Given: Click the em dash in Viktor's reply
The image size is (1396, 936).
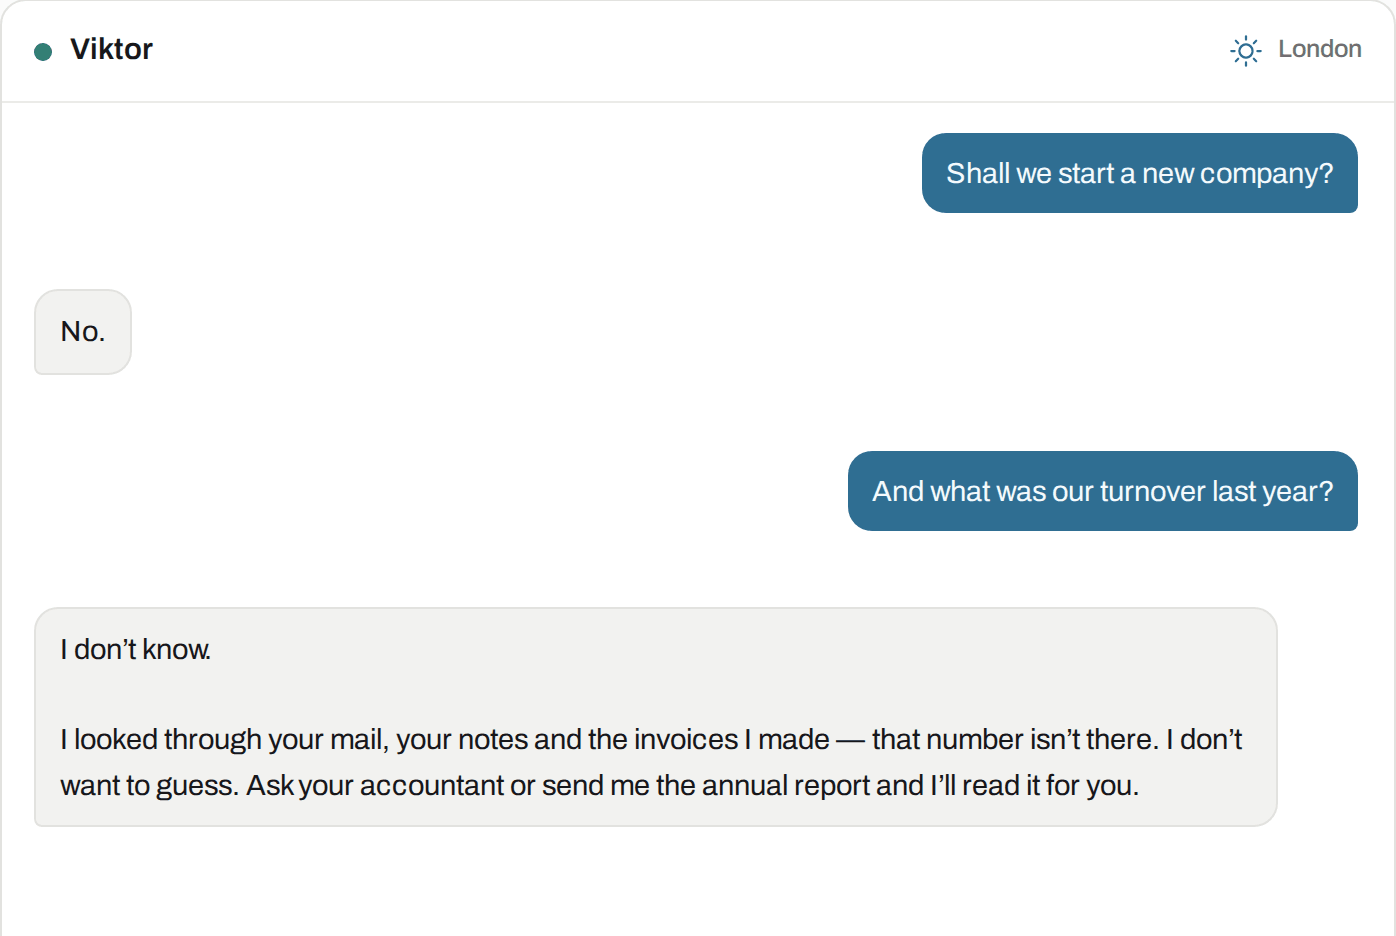Looking at the screenshot, I should click(x=851, y=741).
